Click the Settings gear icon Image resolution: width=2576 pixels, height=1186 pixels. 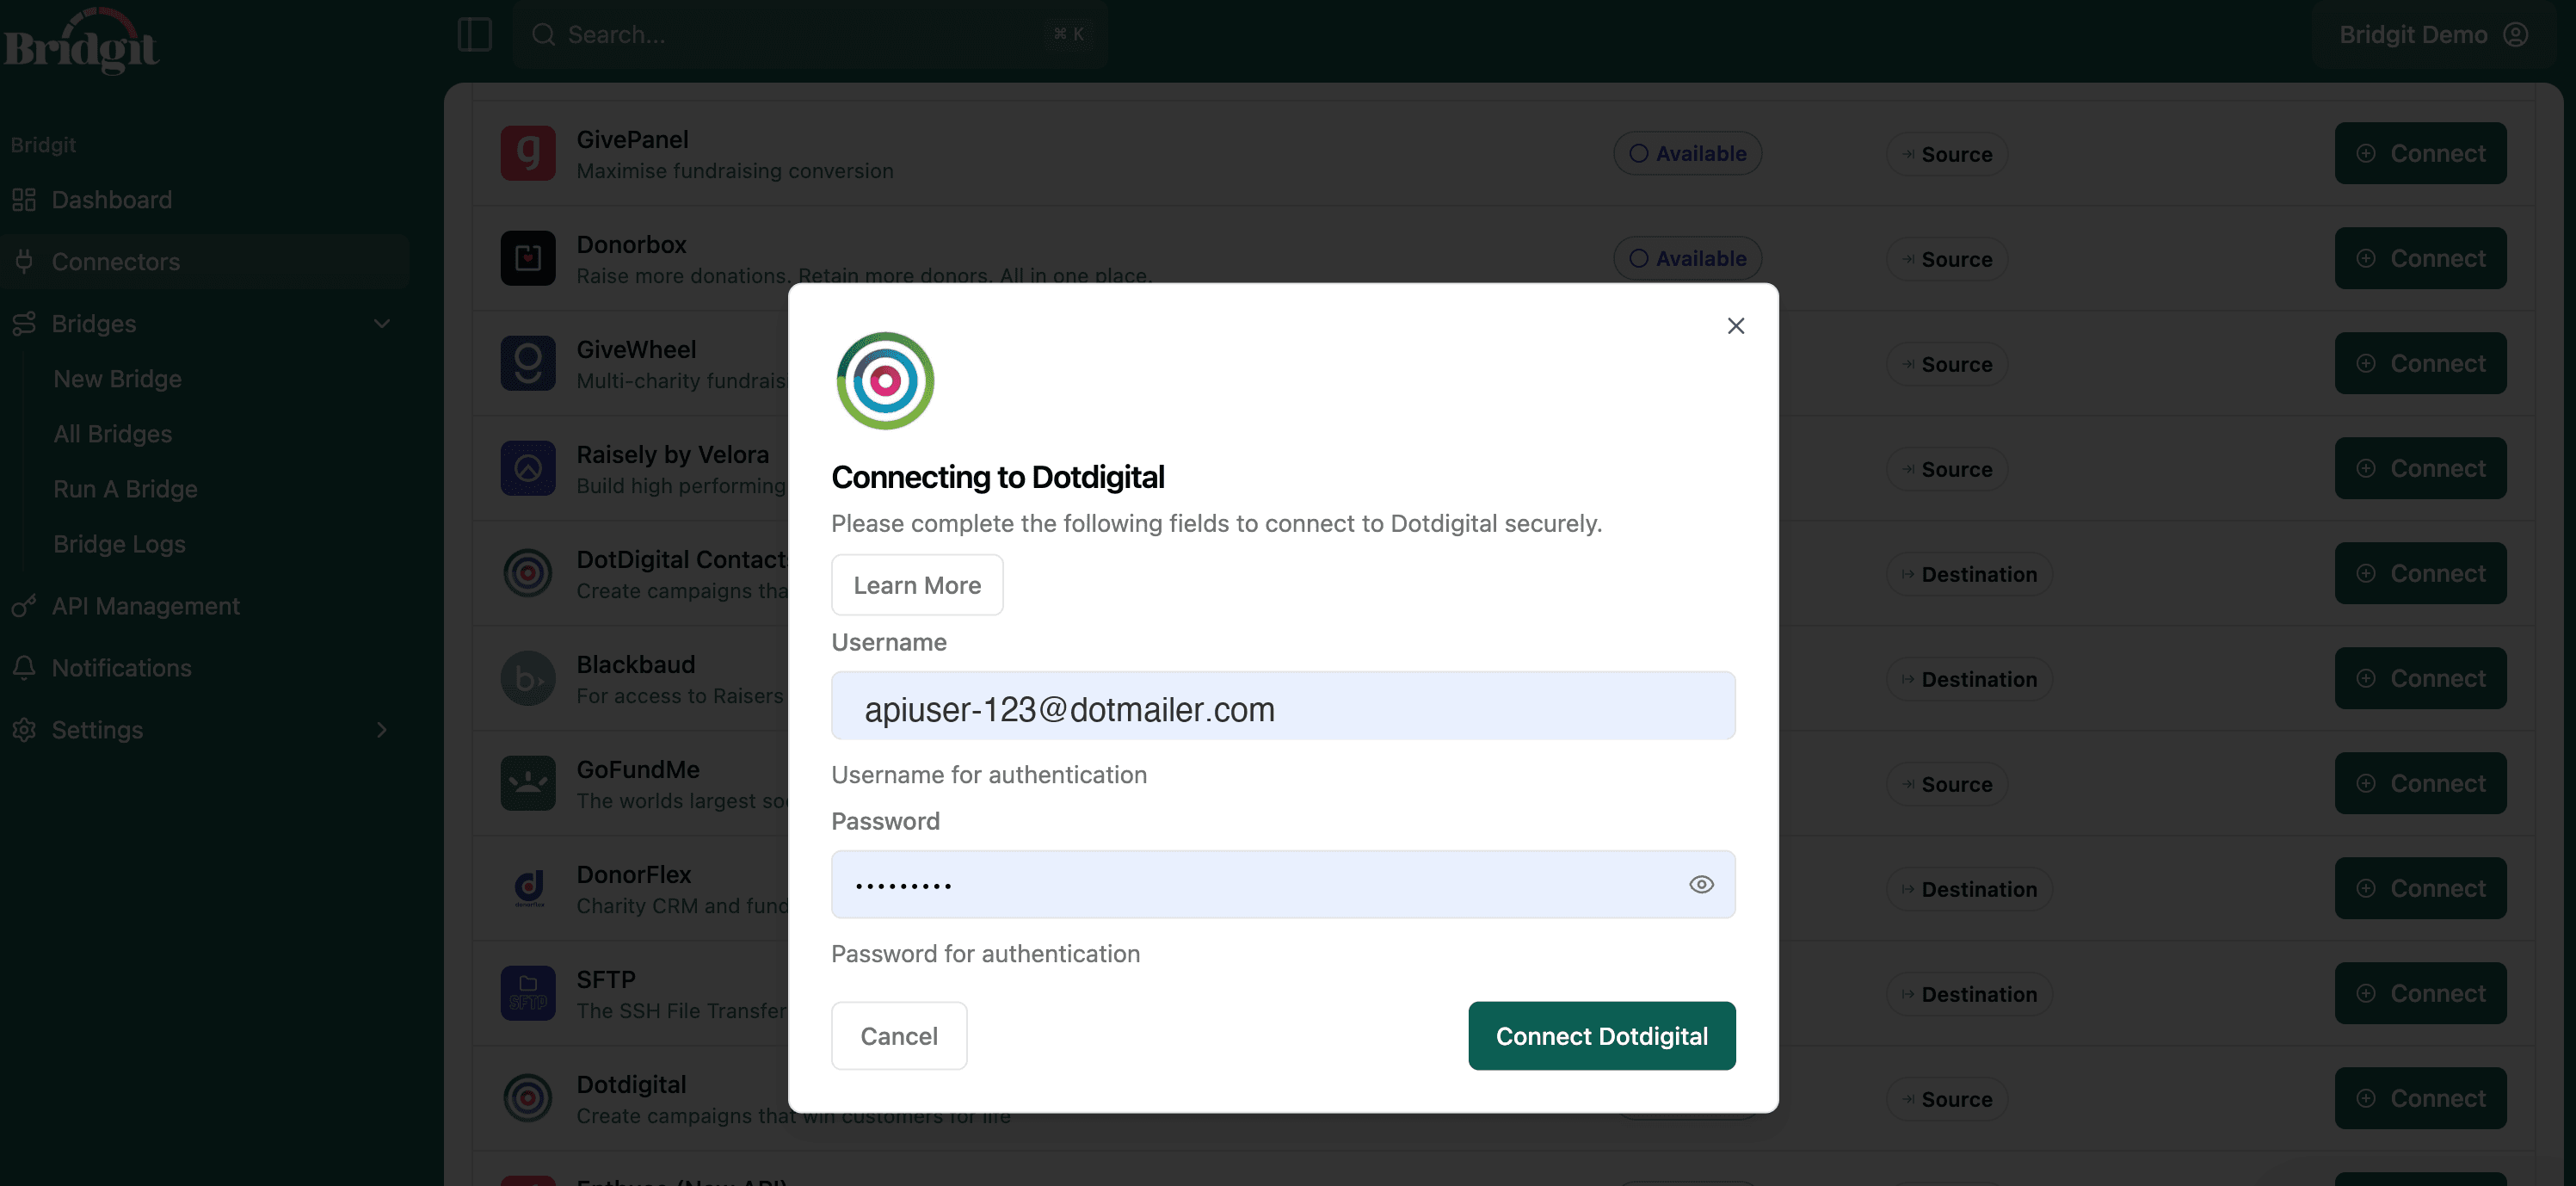tap(24, 729)
